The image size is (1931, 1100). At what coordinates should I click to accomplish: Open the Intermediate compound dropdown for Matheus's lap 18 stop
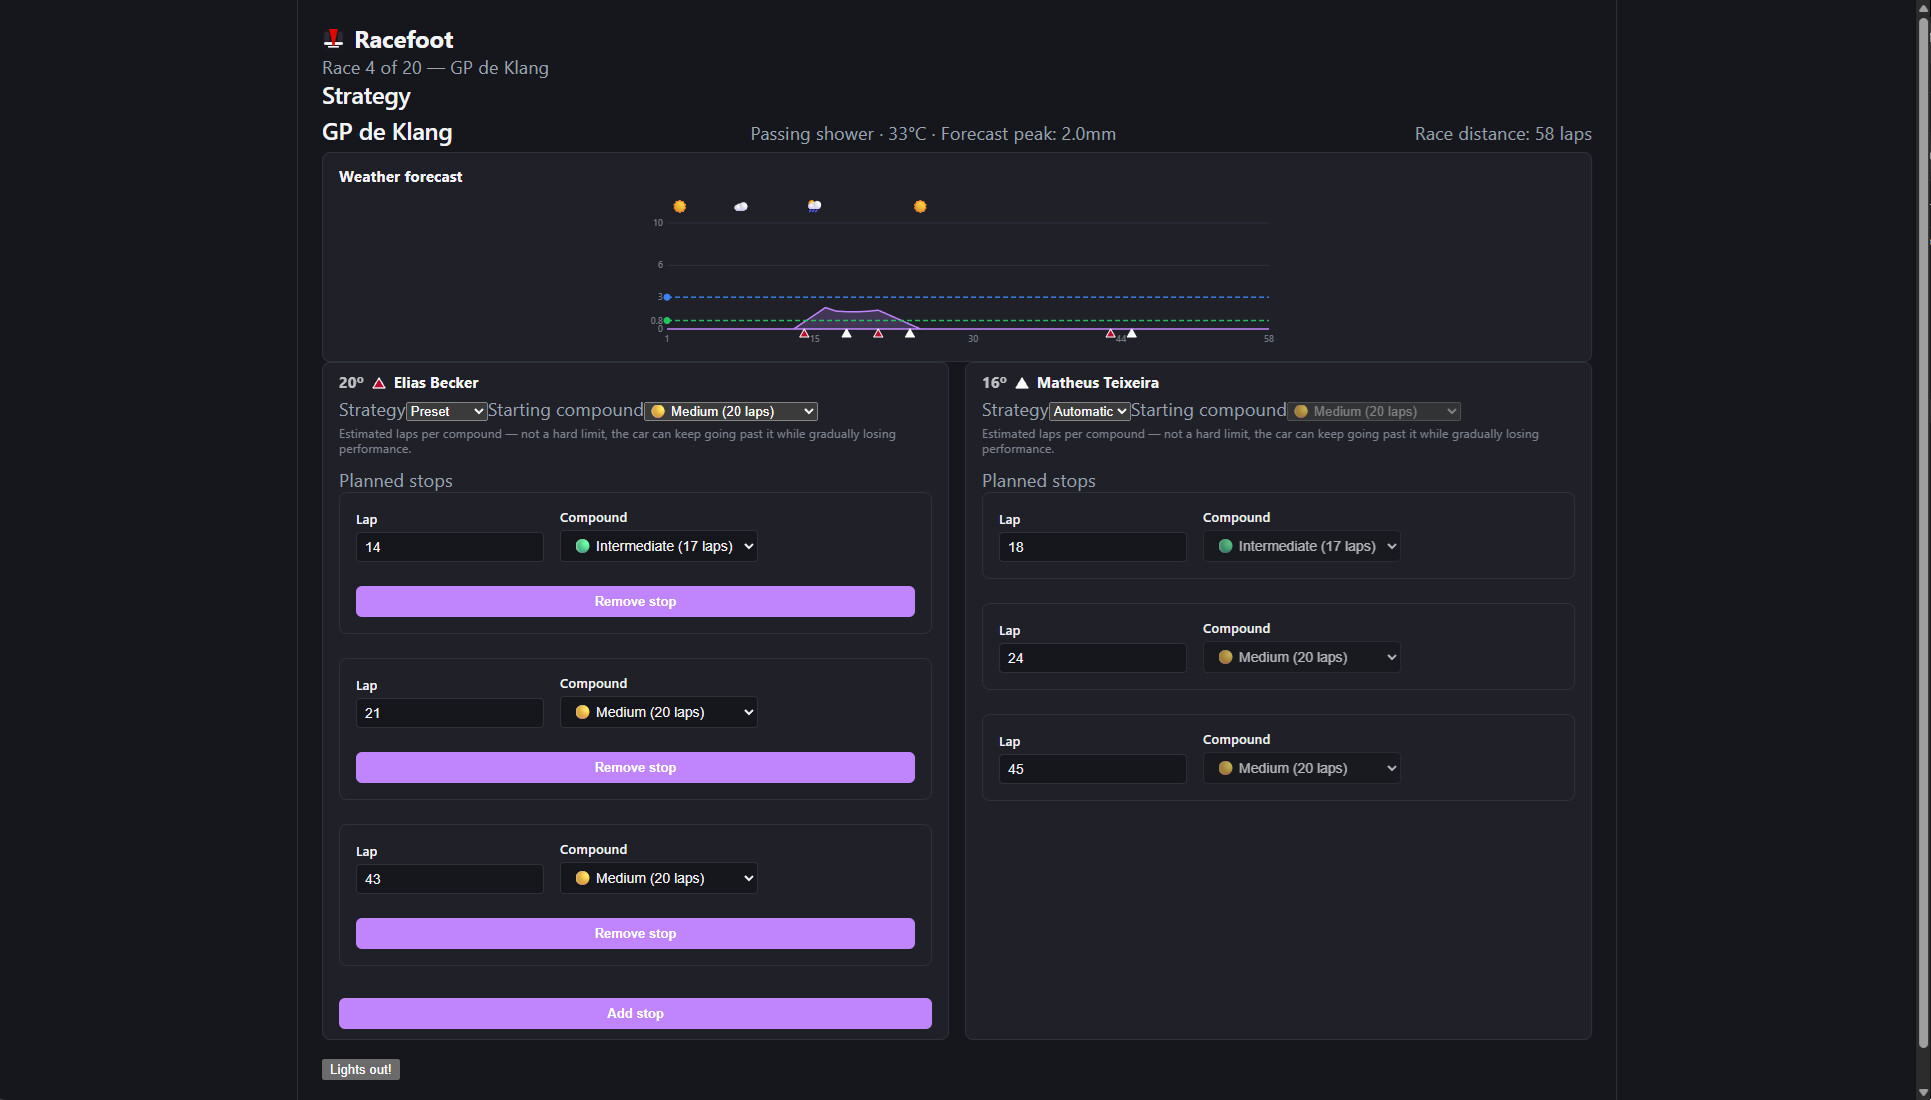click(x=1301, y=546)
